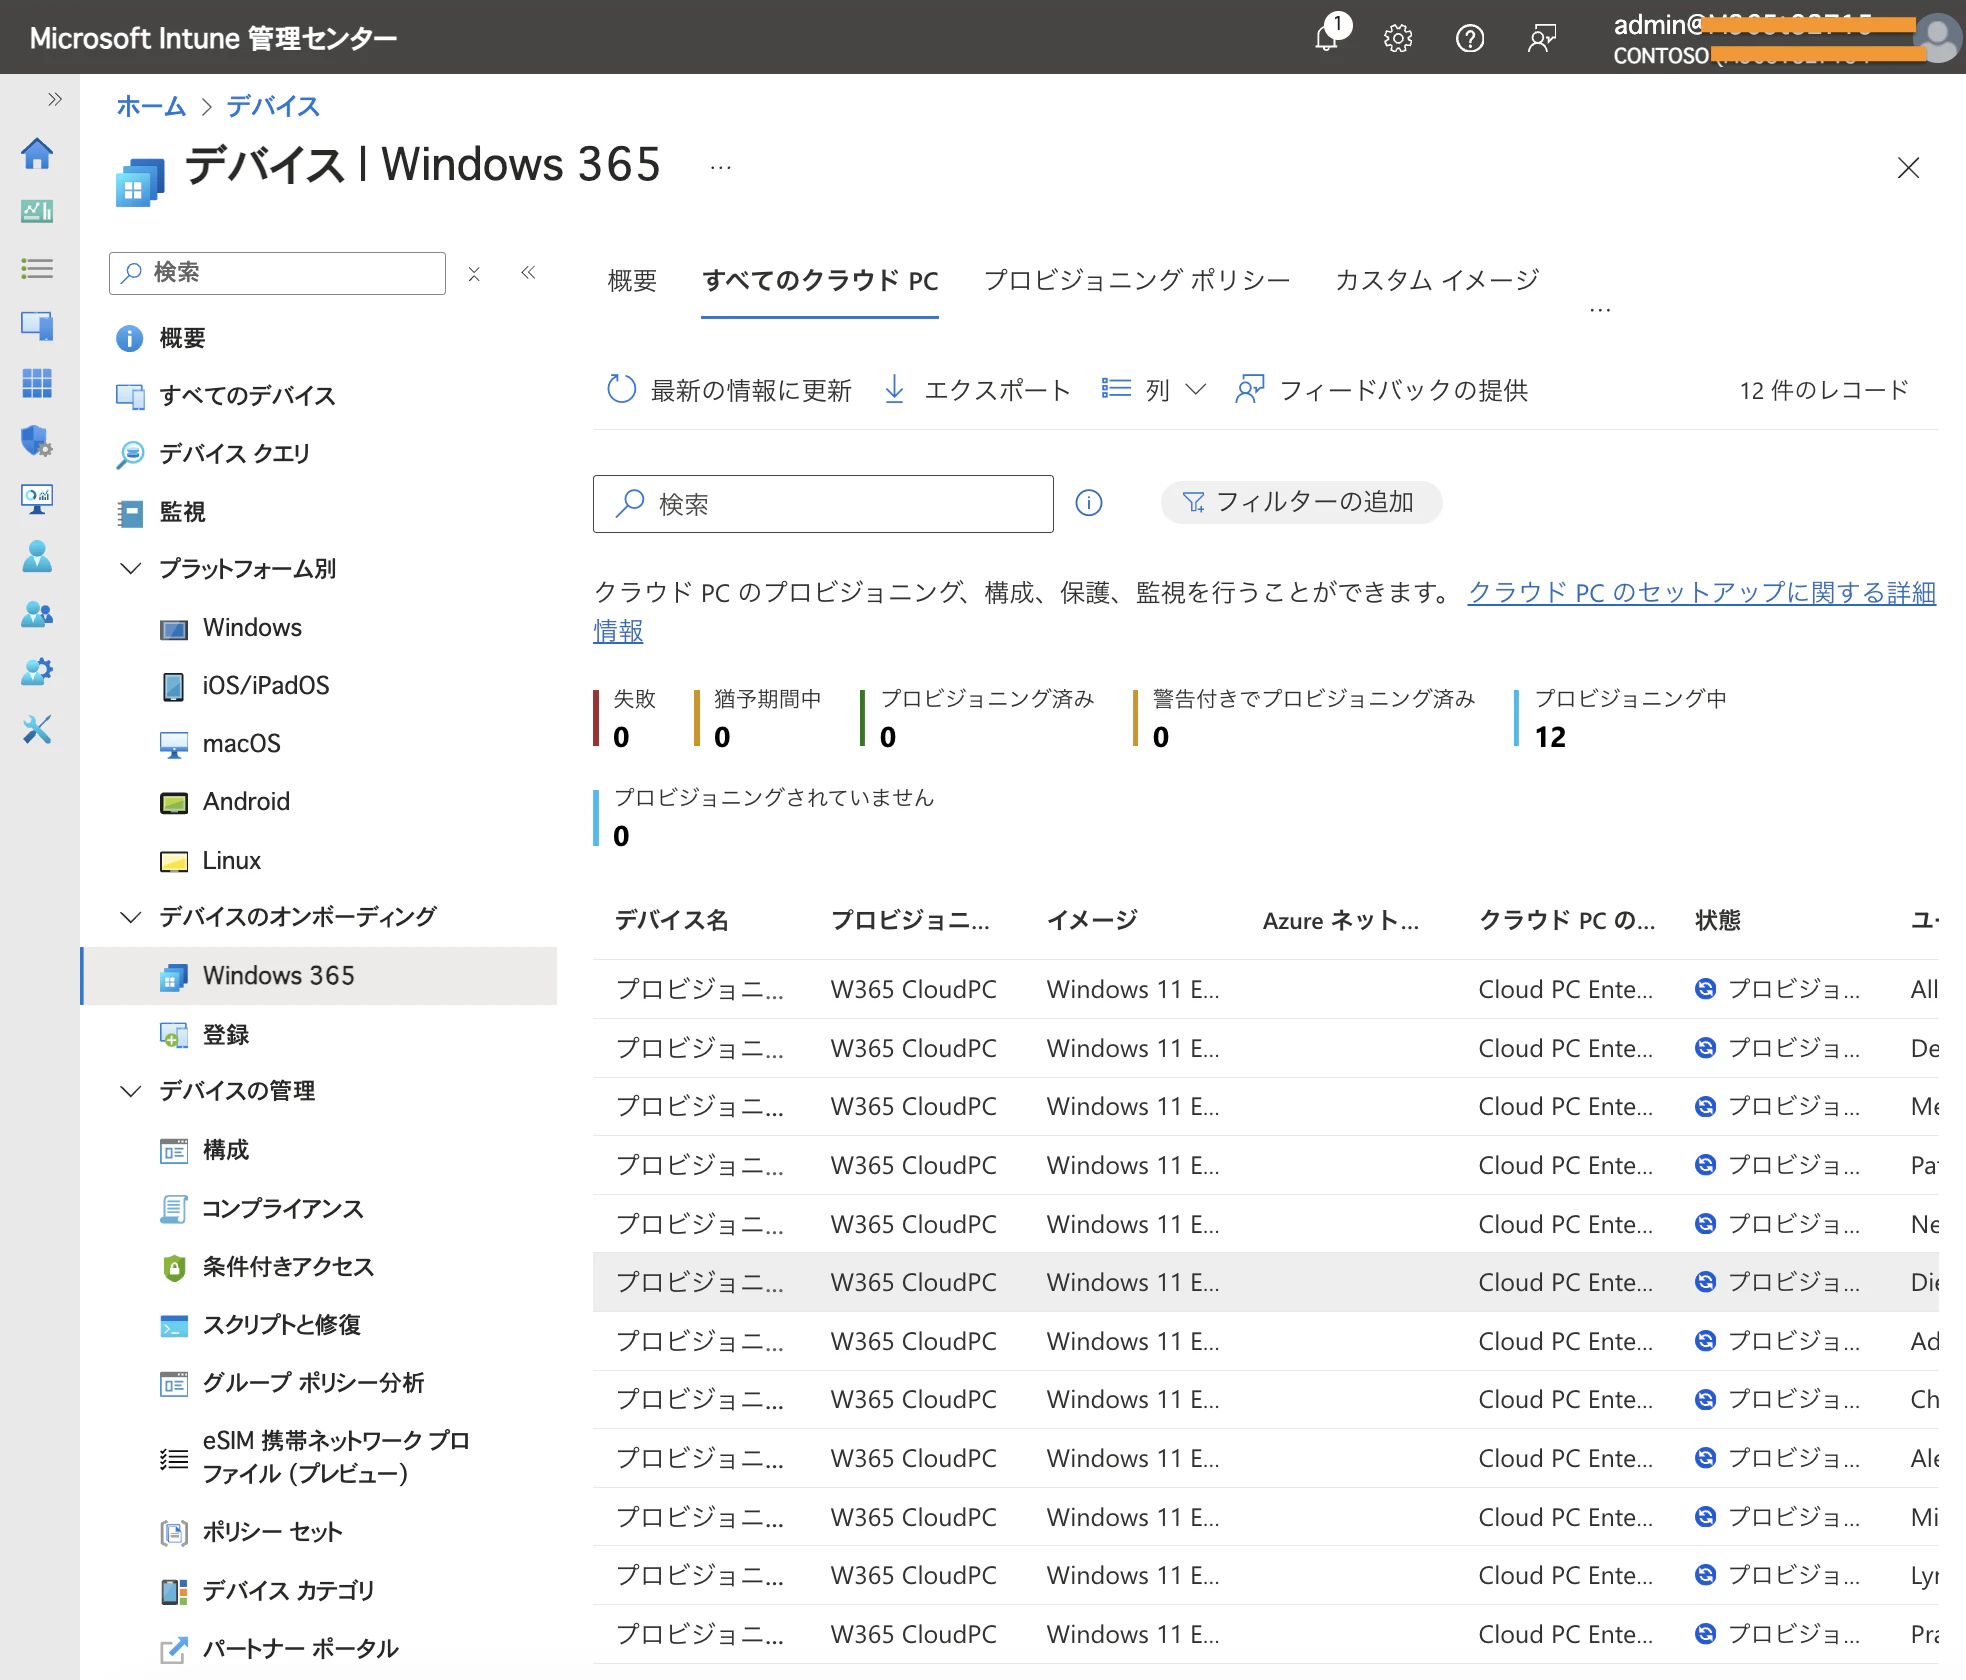Open Devices icon in left rail
The height and width of the screenshot is (1680, 1966).
click(37, 326)
